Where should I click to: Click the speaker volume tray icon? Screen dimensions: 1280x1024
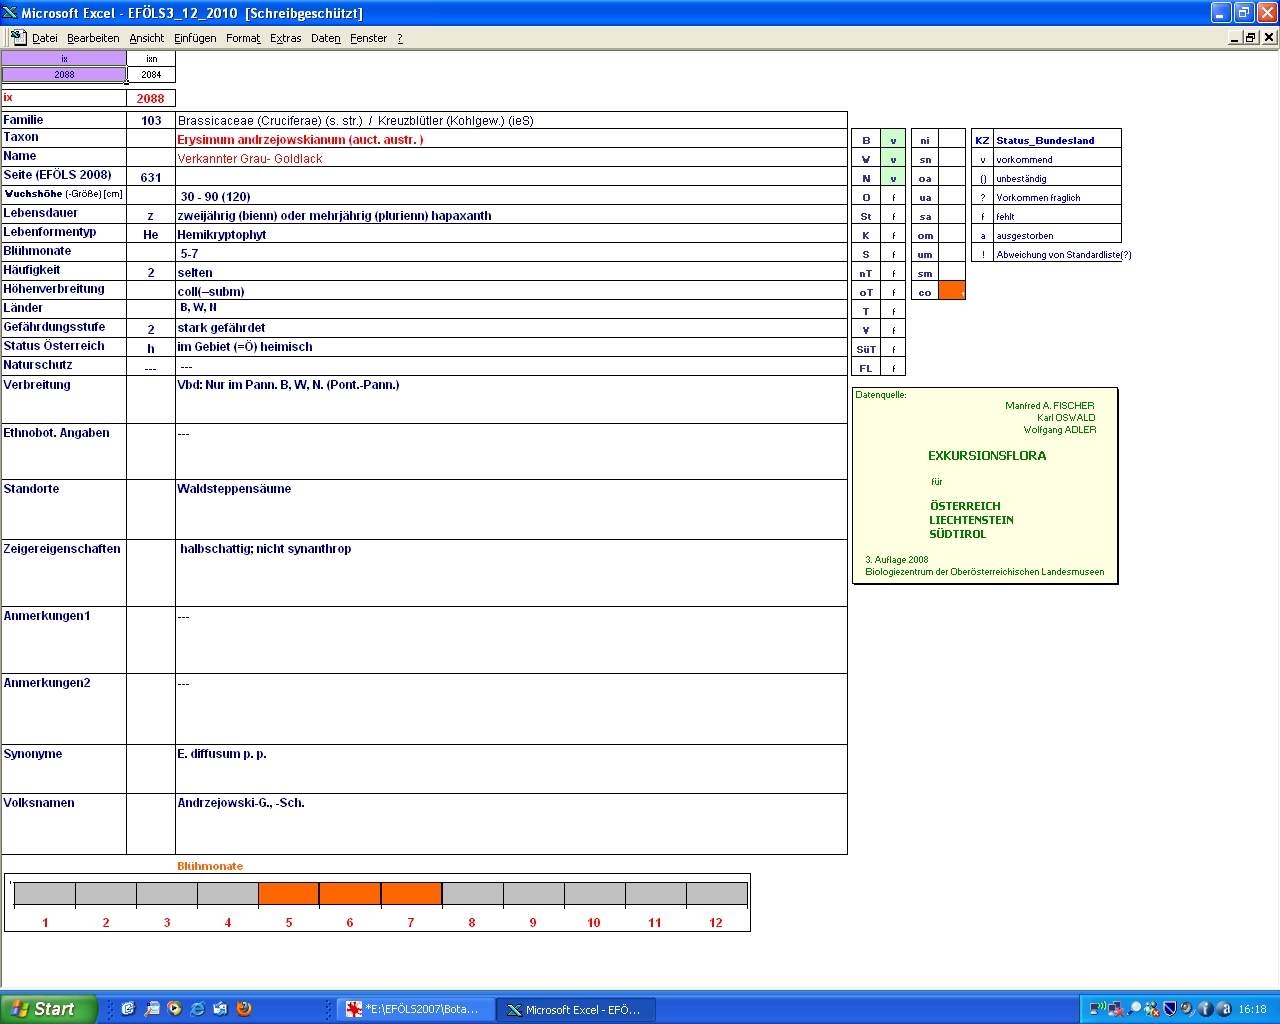pyautogui.click(x=1187, y=1009)
